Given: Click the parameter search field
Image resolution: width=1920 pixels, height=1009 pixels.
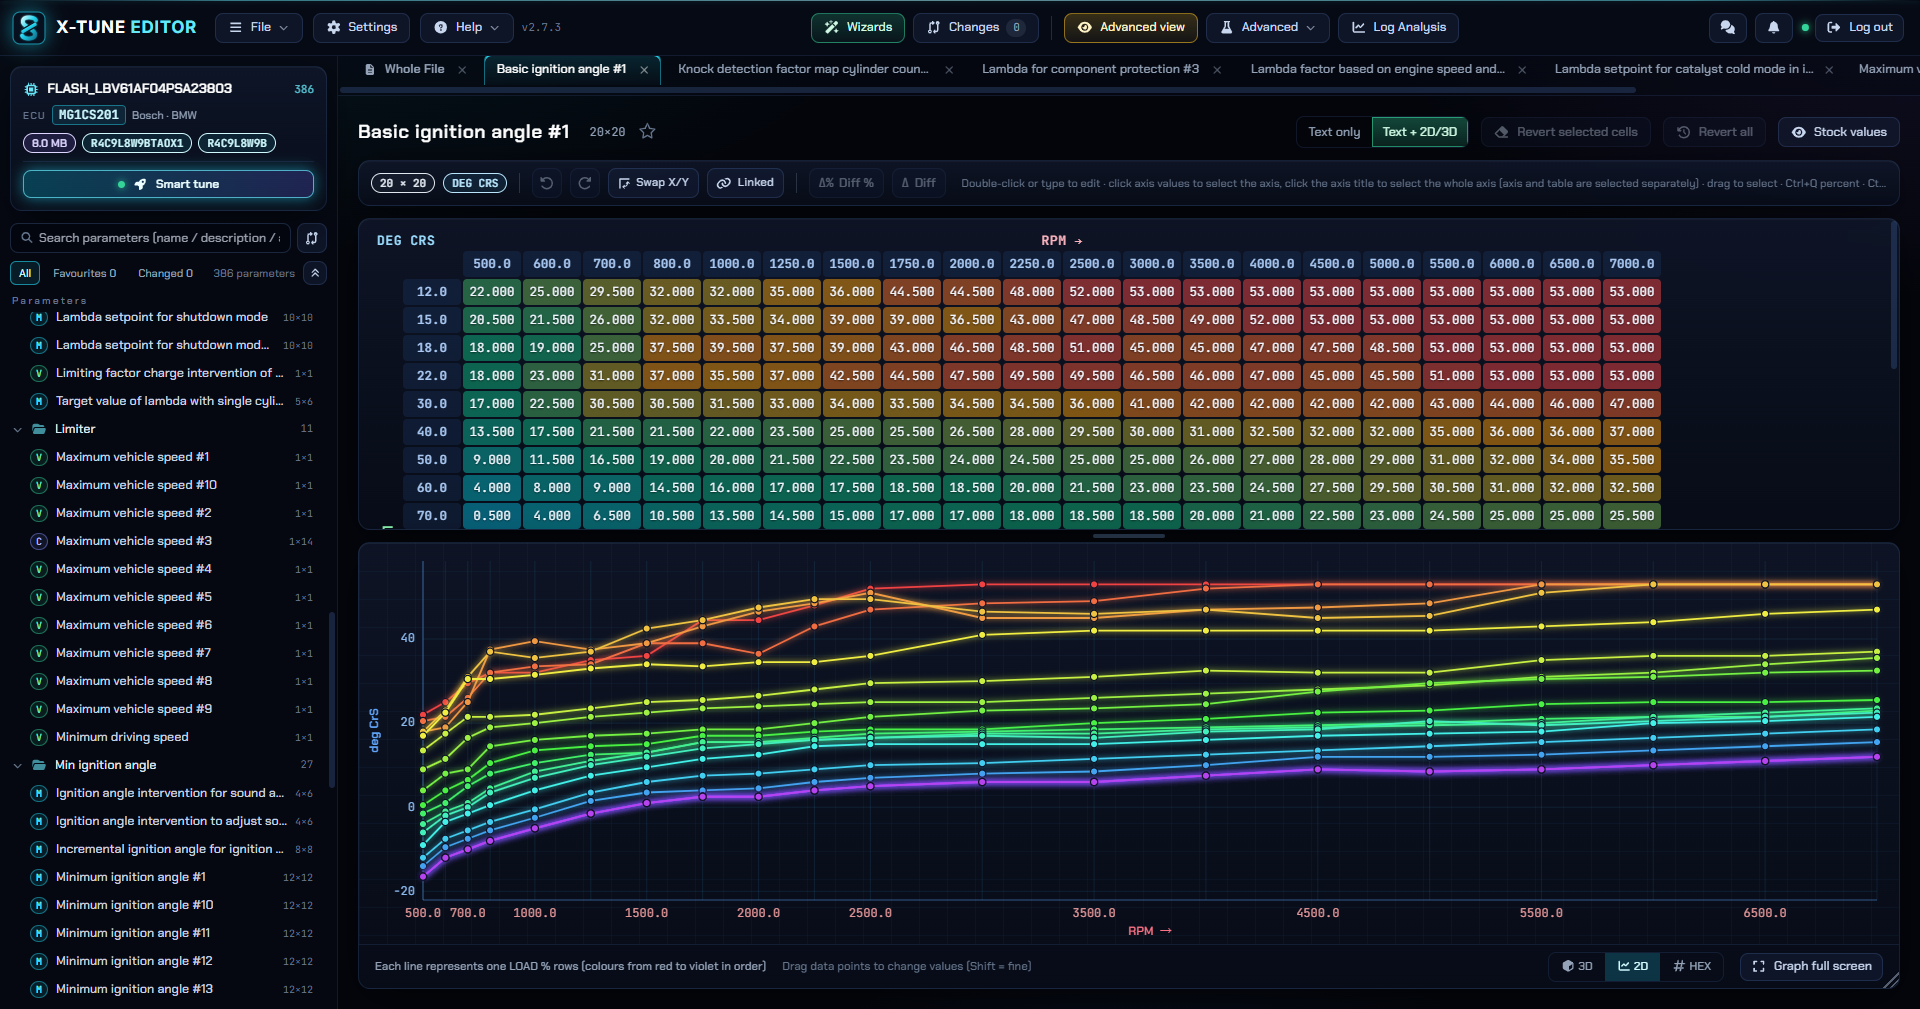Looking at the screenshot, I should point(150,238).
